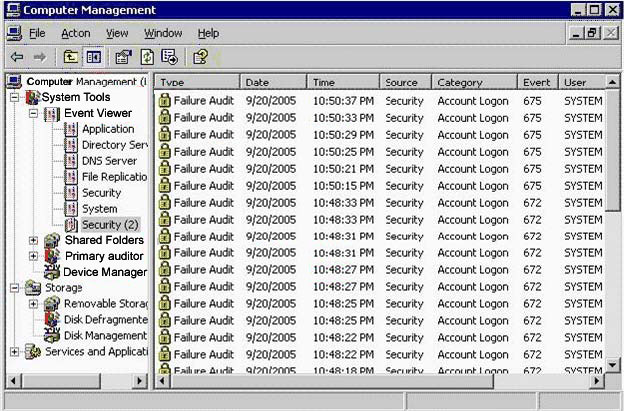Restore the inner MMC child window
The width and height of the screenshot is (624, 411).
(592, 33)
